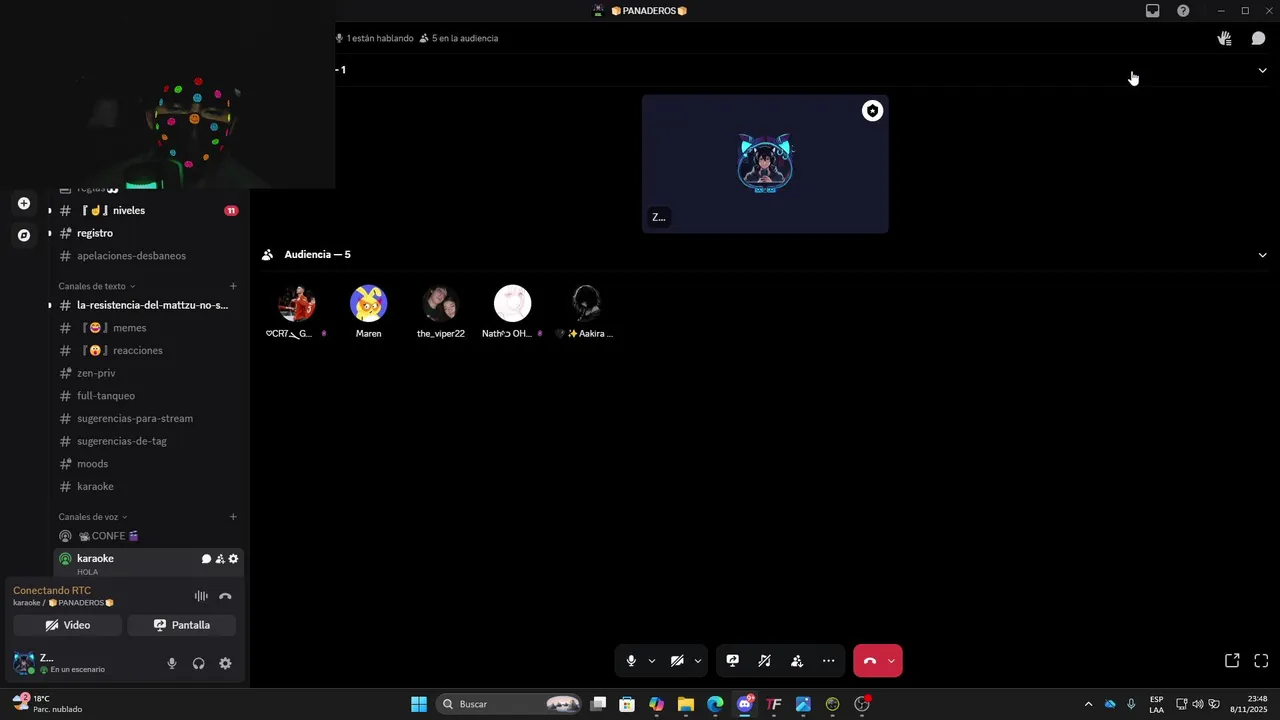Turn on camera with Video button
1280x720 pixels.
click(x=68, y=625)
